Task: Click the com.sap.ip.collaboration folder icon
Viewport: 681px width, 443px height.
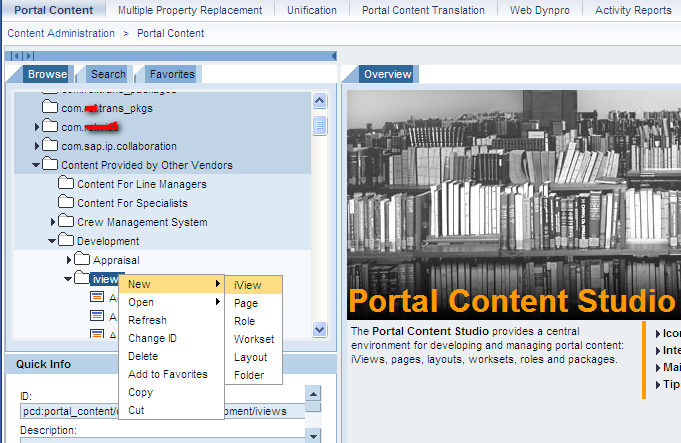Action: point(50,146)
